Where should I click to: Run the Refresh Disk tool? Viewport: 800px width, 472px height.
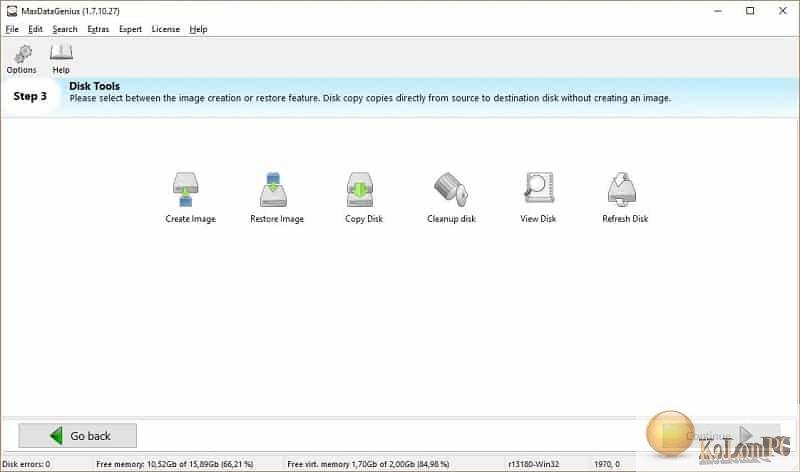pyautogui.click(x=624, y=197)
